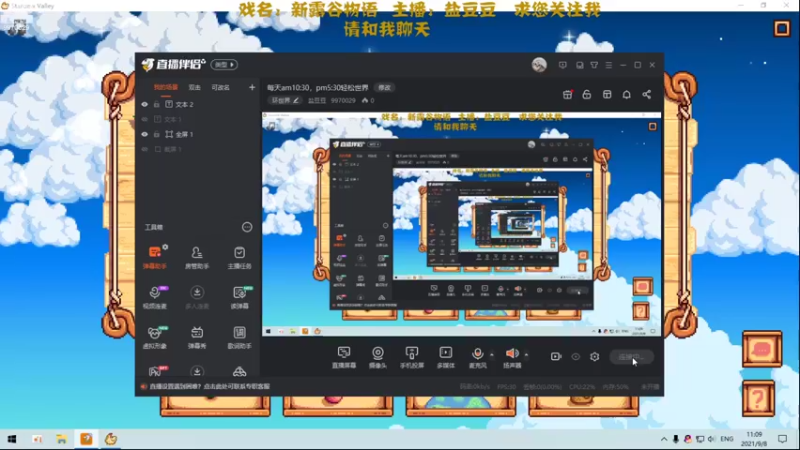800x450 pixels.
Task: Select the 文本 2 source row
Action: [x=197, y=104]
